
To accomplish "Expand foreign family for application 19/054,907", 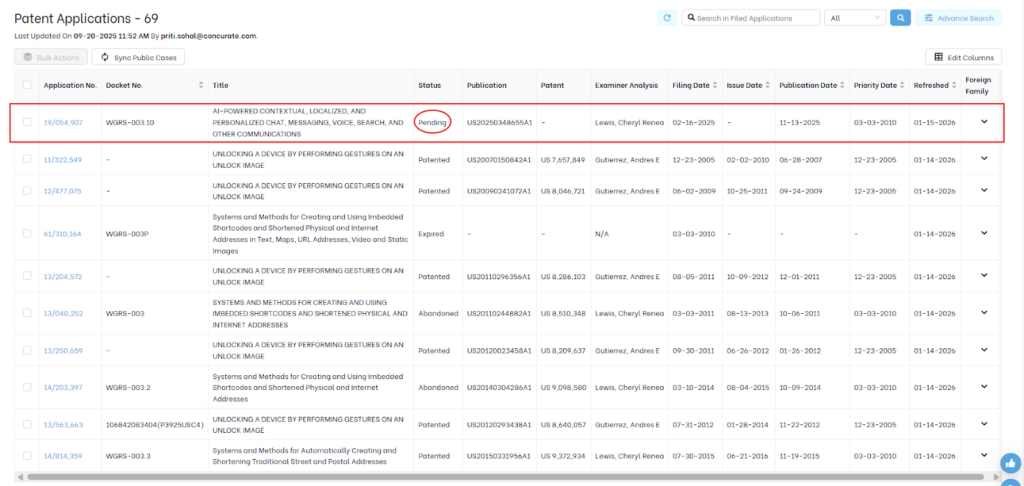I will [x=984, y=122].
